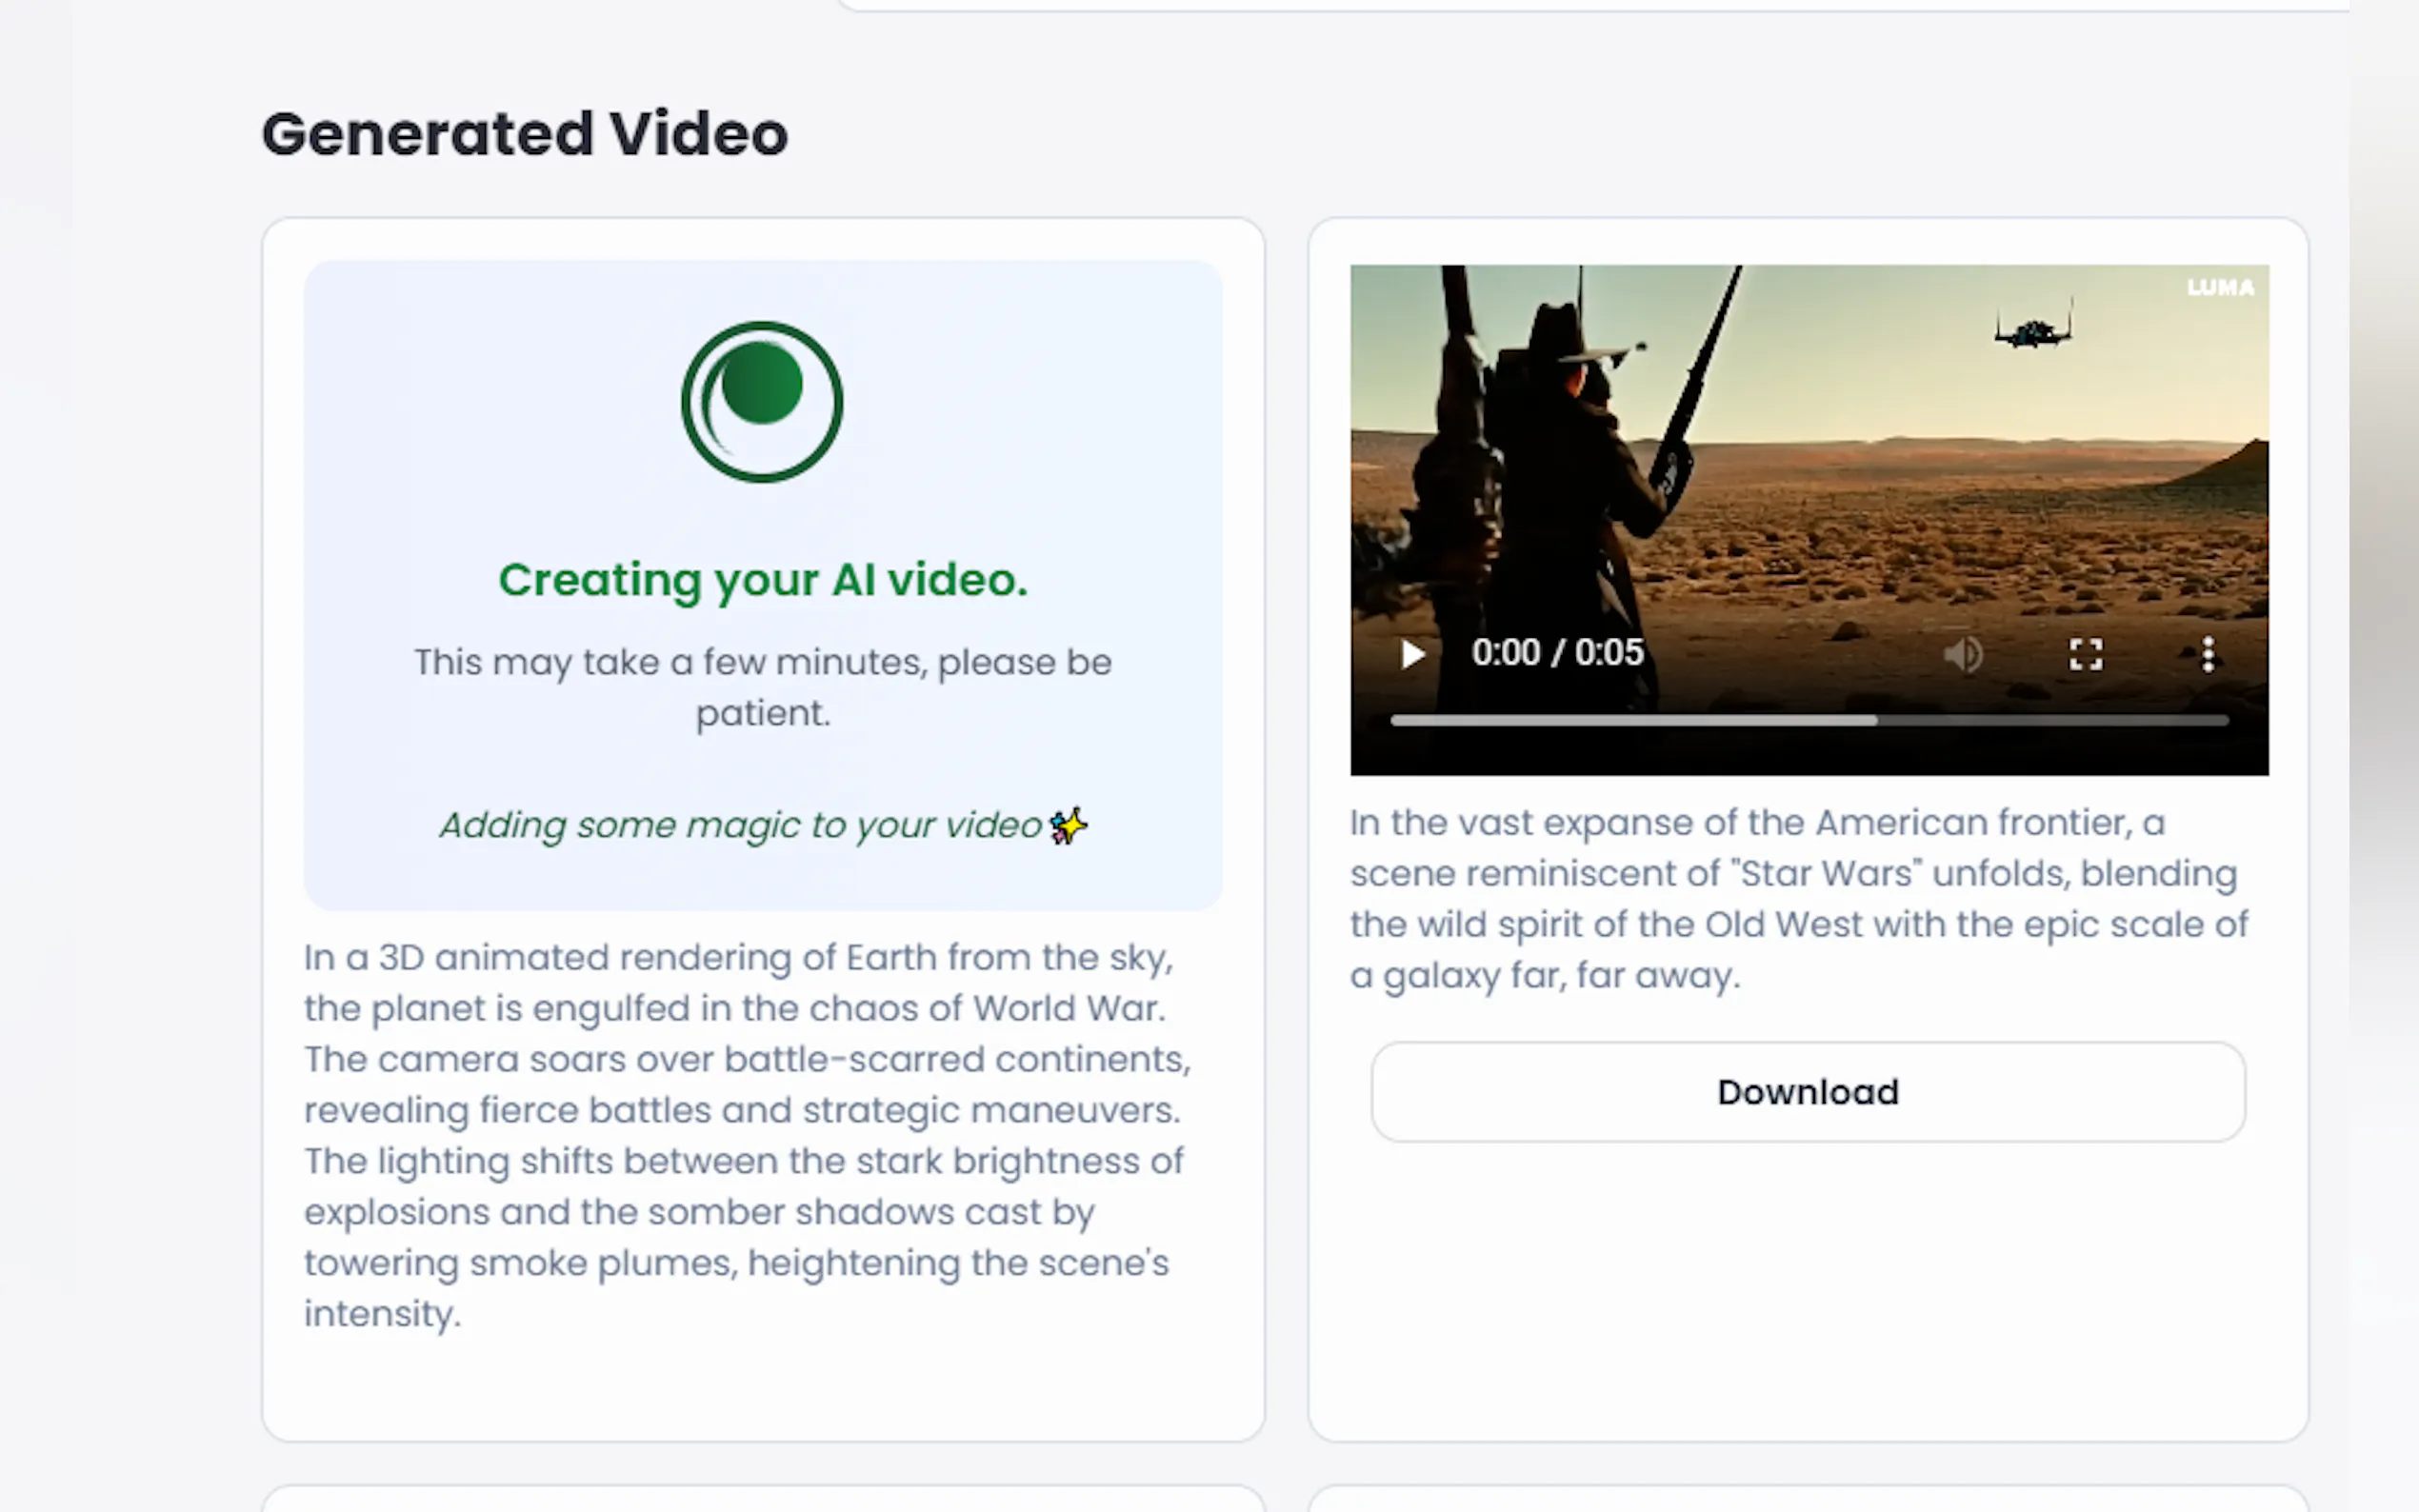
Task: Click the American frontier prompt description
Action: pyautogui.click(x=1798, y=898)
